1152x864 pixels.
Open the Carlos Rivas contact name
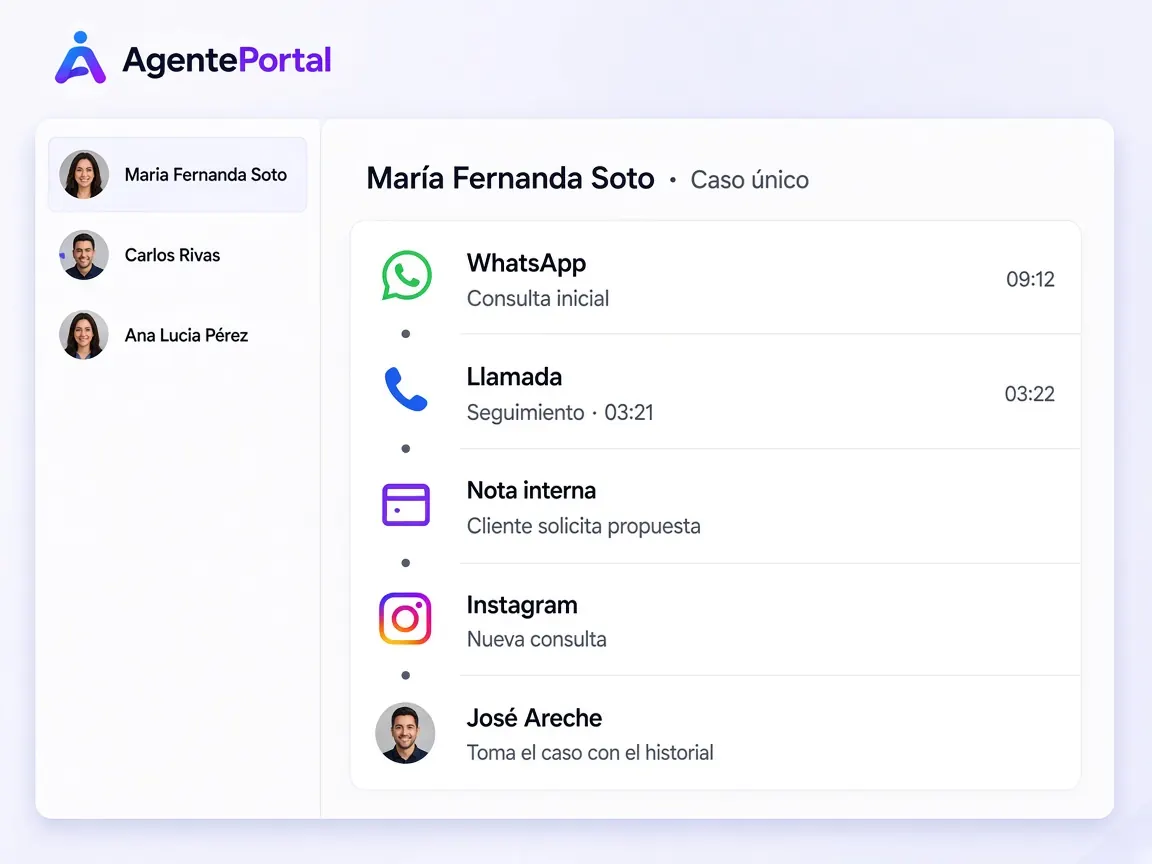click(173, 255)
